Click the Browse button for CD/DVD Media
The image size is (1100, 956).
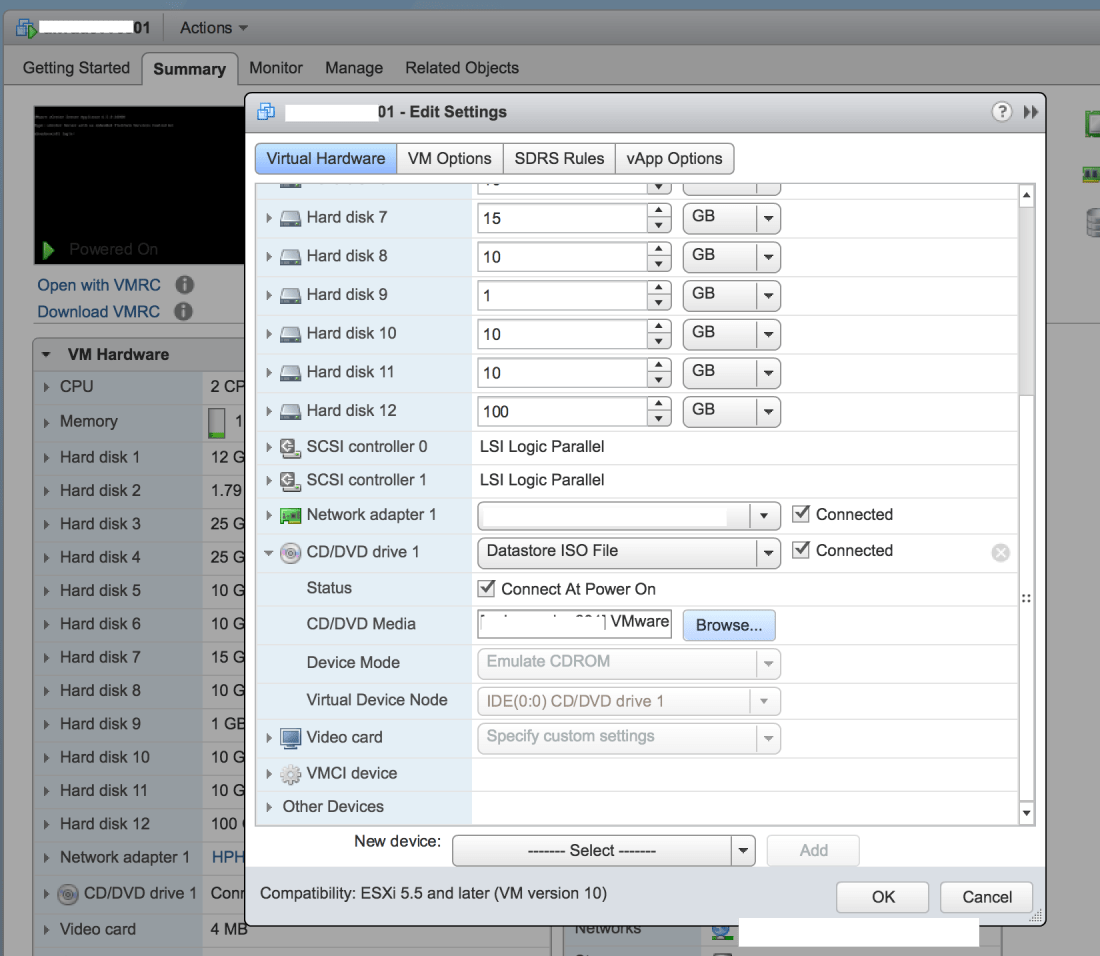[728, 625]
